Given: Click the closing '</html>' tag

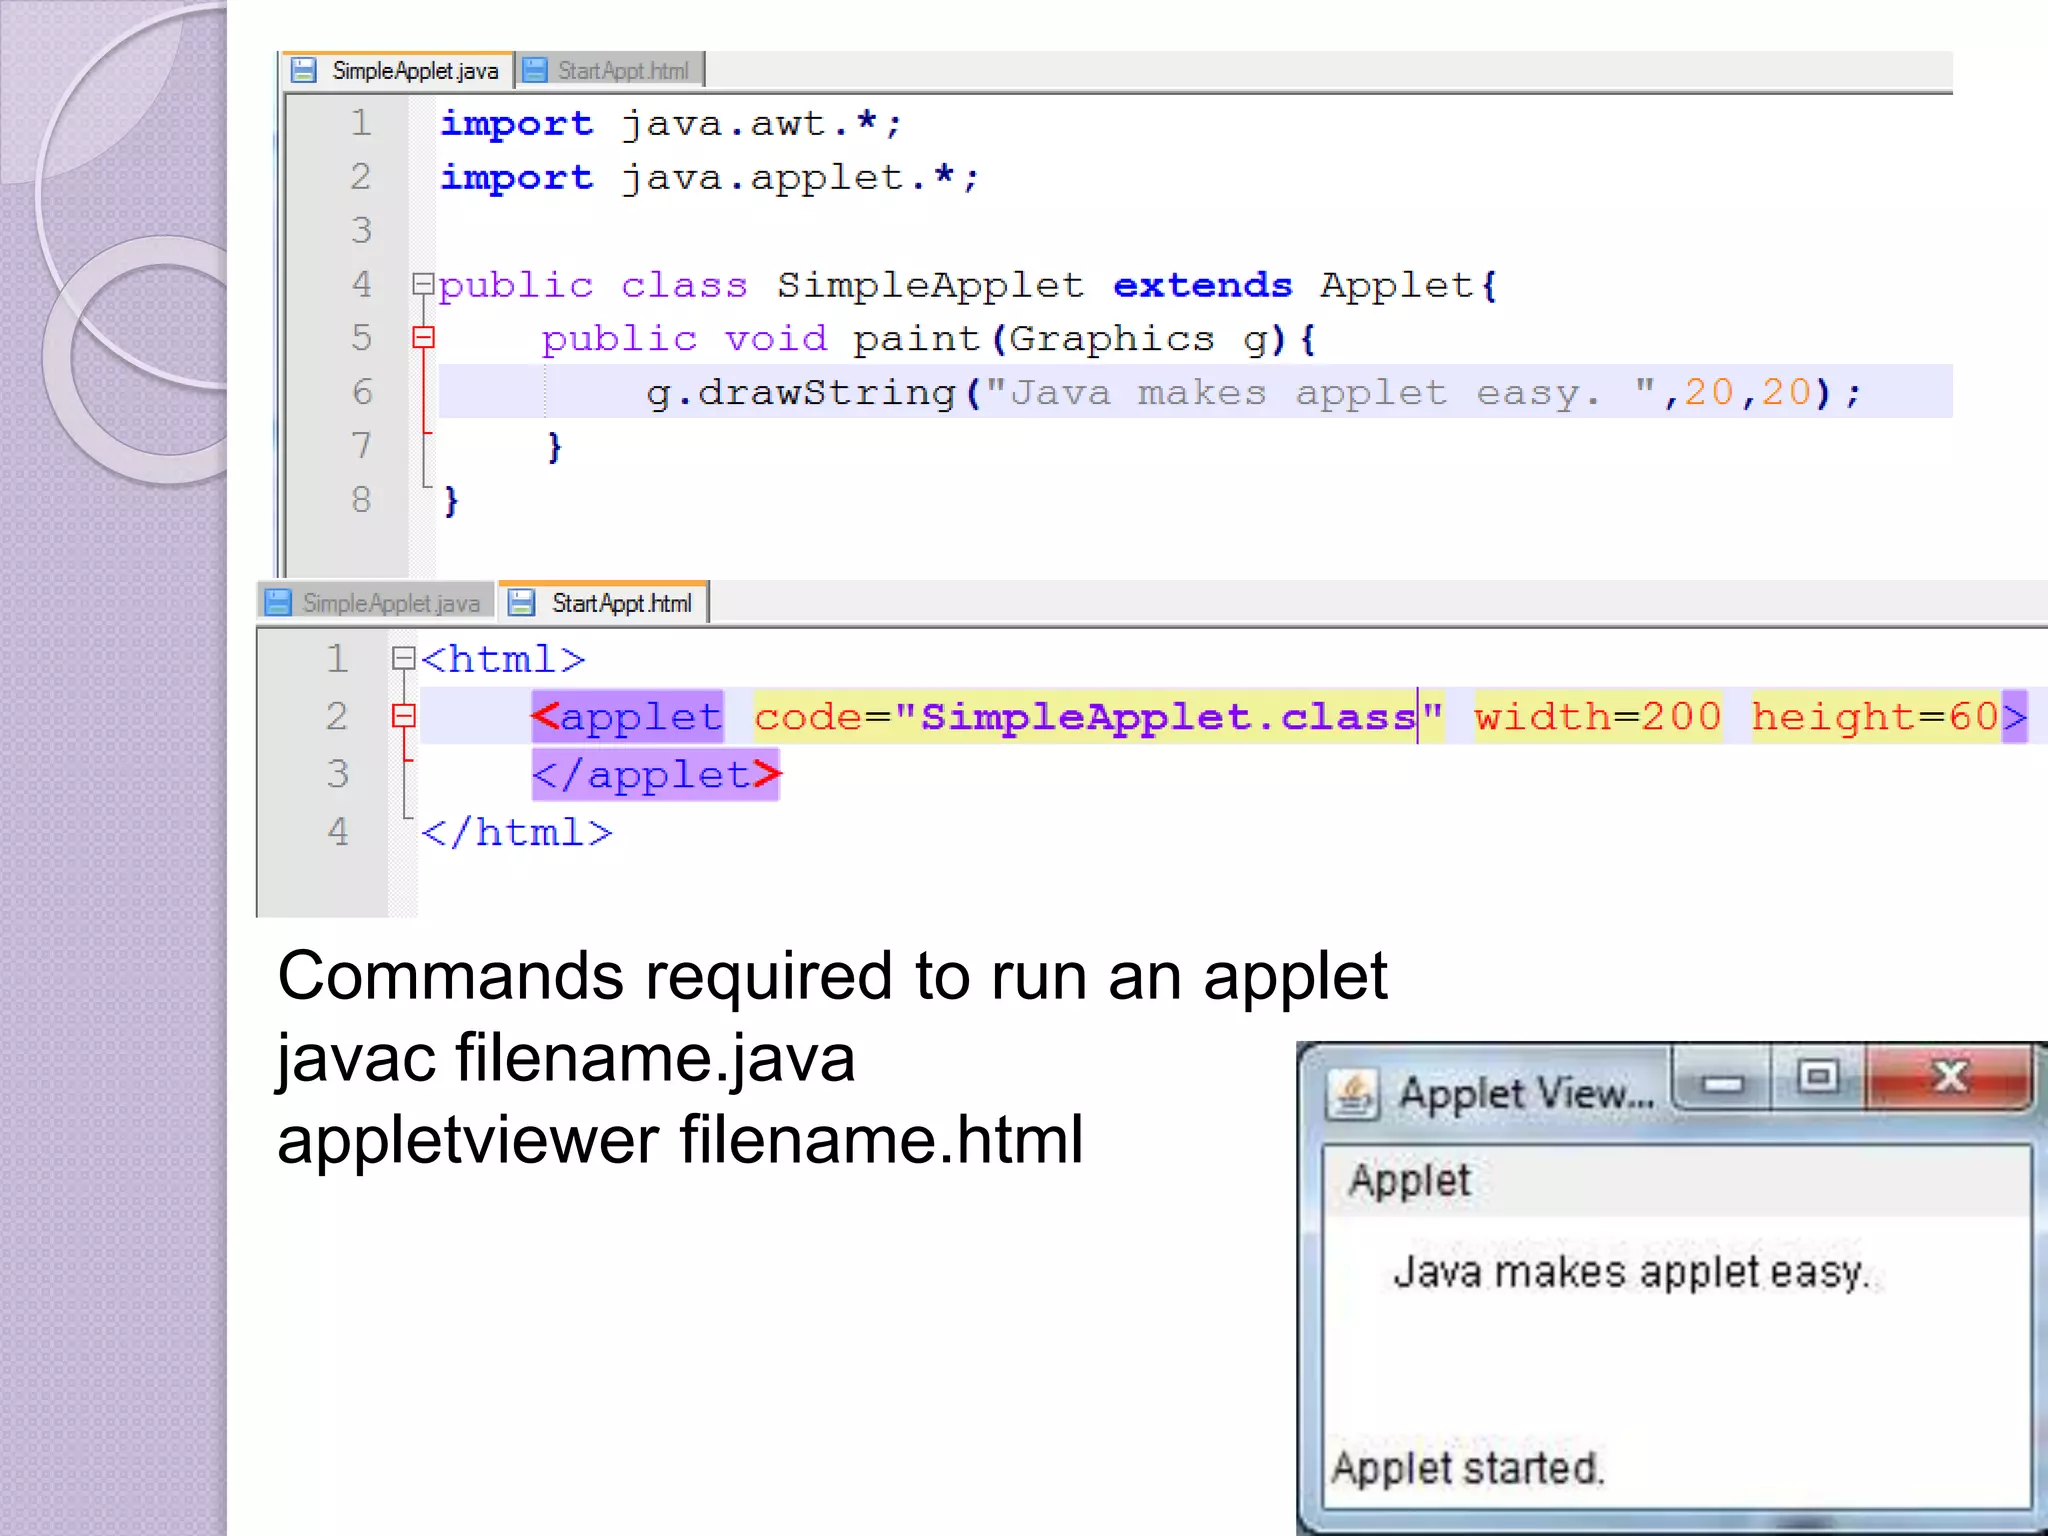Looking at the screenshot, I should 517,832.
